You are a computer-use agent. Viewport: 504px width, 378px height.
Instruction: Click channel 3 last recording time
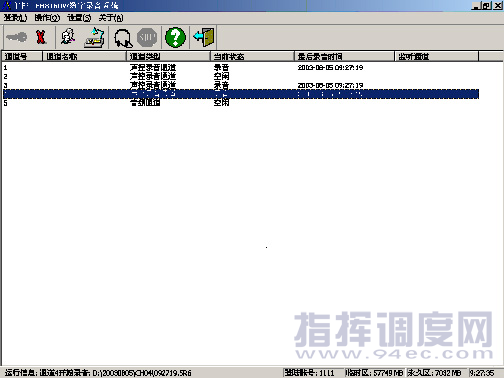click(x=330, y=85)
